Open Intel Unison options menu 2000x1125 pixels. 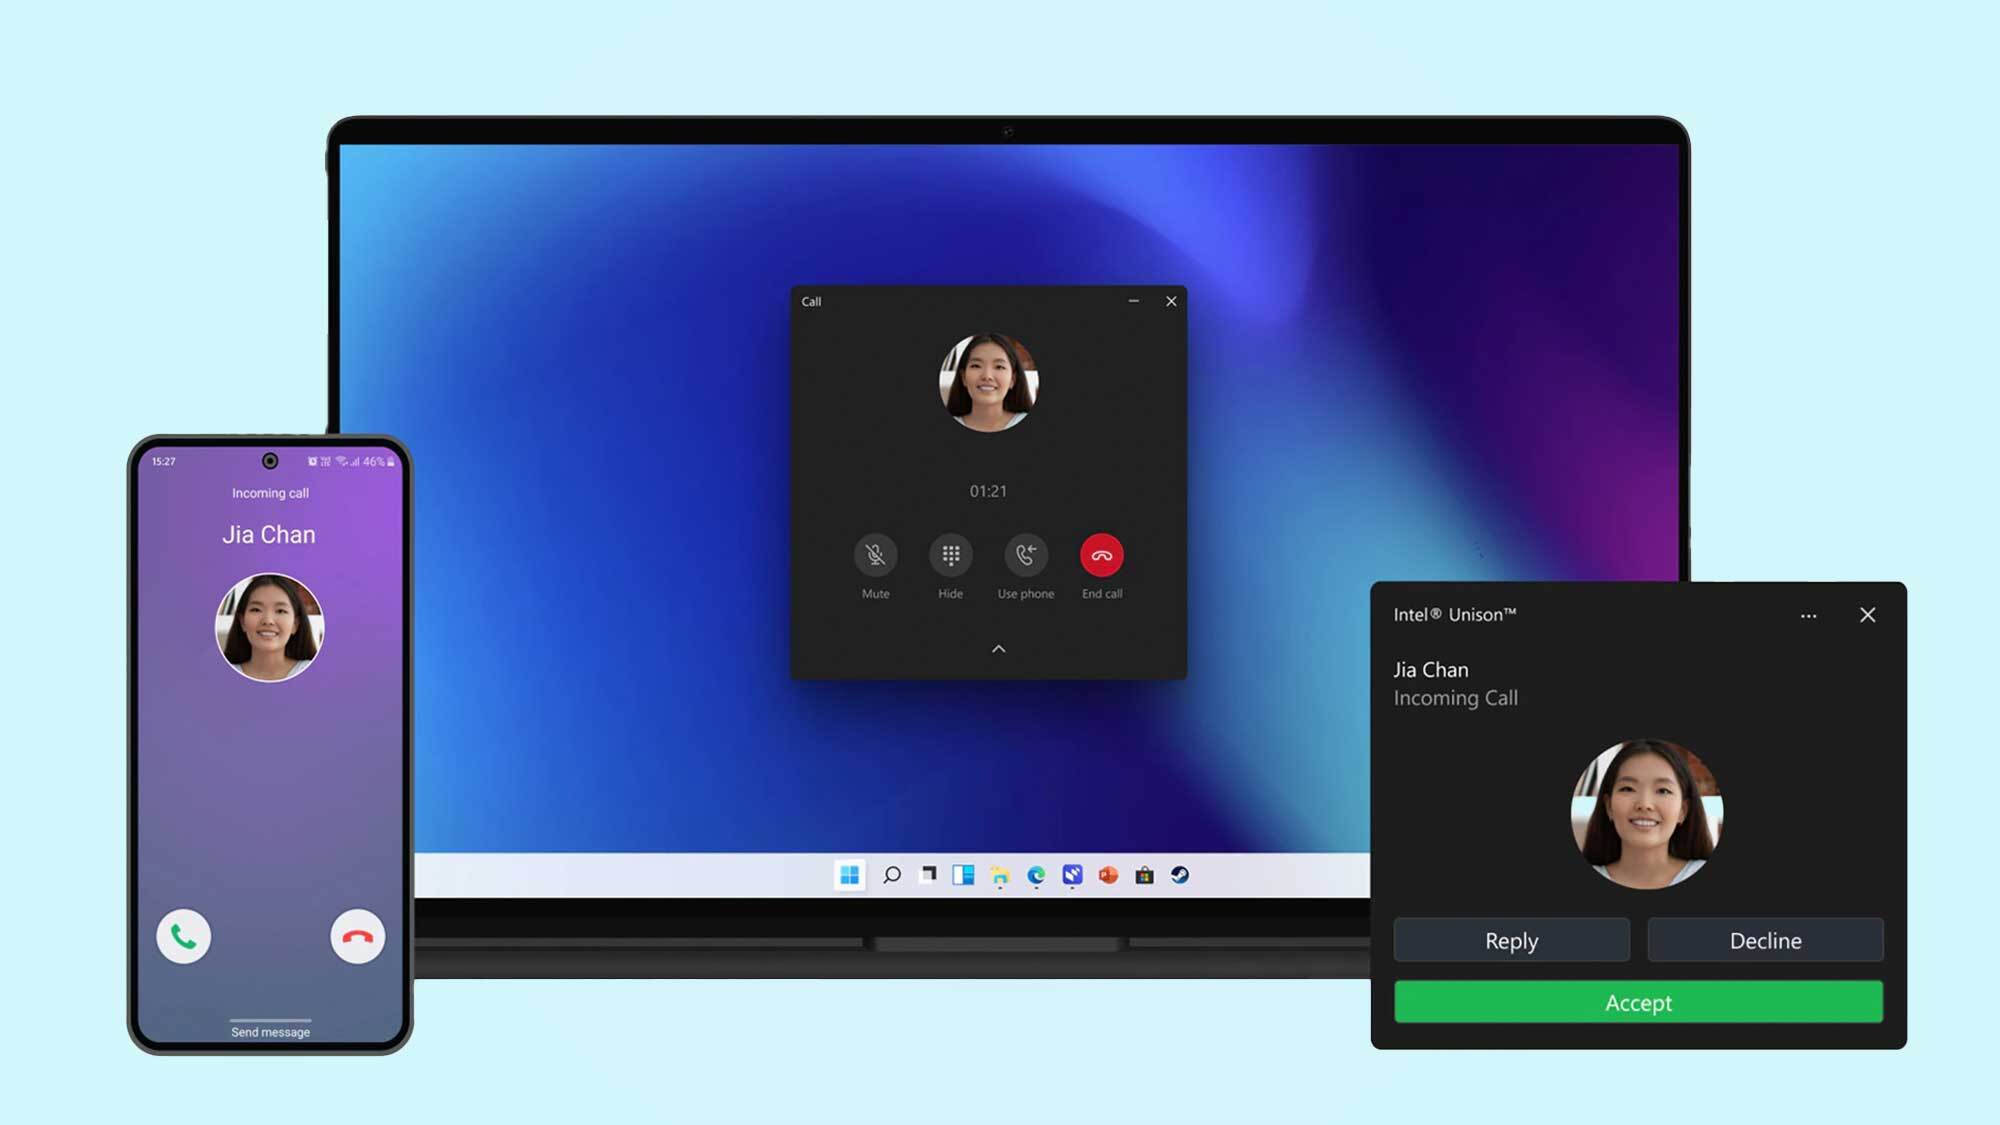[x=1809, y=614]
